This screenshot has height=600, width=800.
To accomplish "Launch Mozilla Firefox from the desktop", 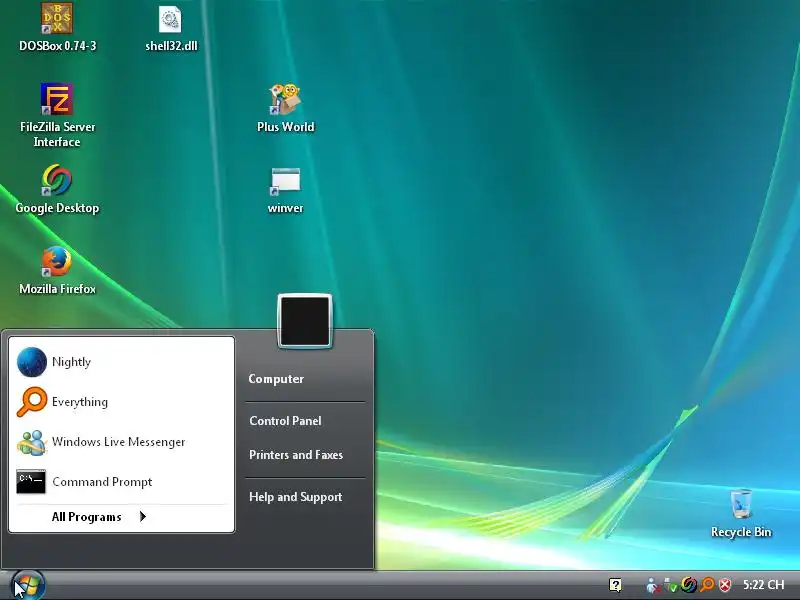I will point(57,270).
